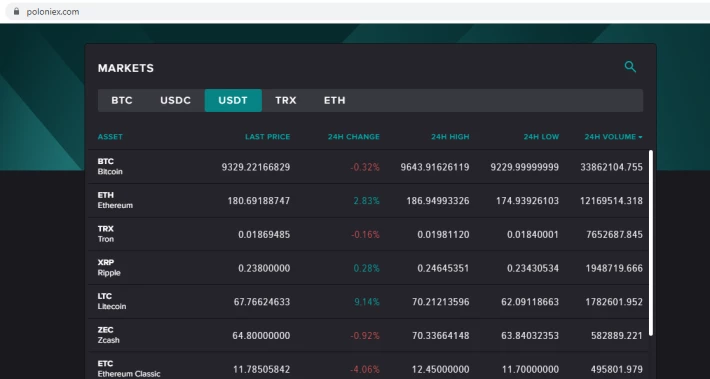Click Ripple 24h low 0.23430534
The image size is (710, 379).
pyautogui.click(x=533, y=268)
